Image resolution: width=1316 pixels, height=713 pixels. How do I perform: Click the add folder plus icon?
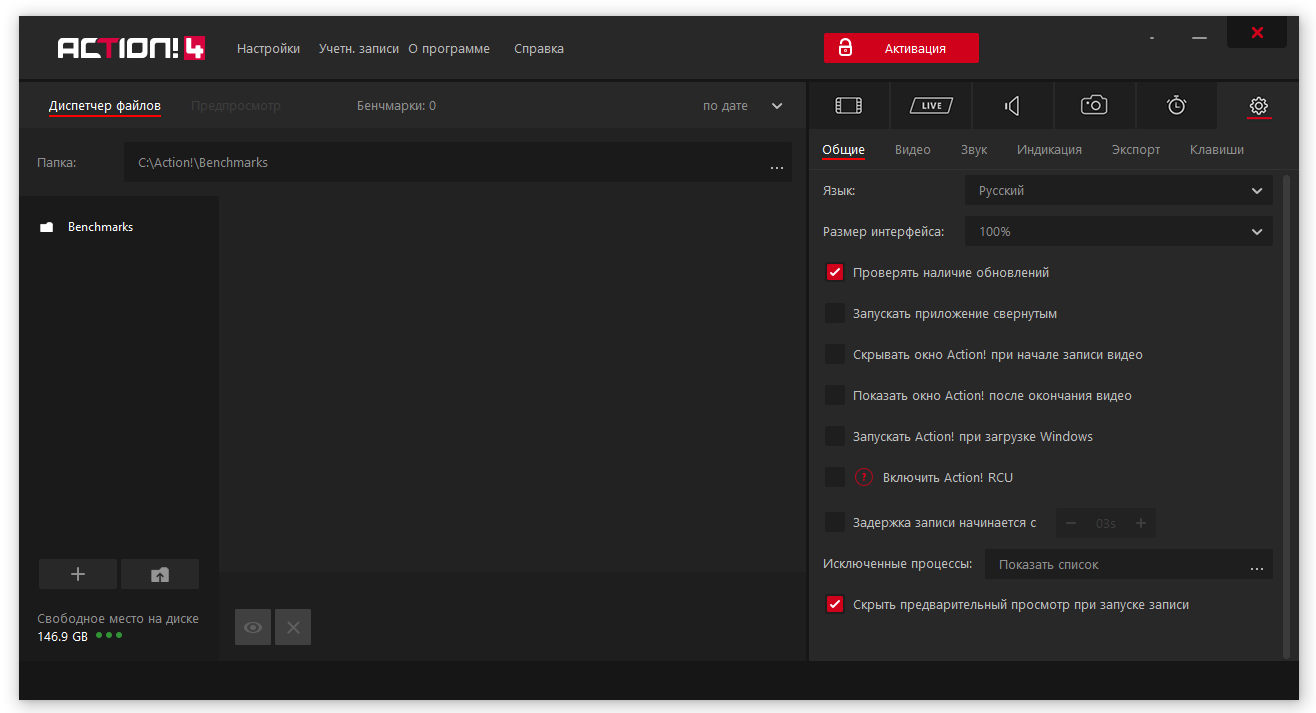[78, 574]
